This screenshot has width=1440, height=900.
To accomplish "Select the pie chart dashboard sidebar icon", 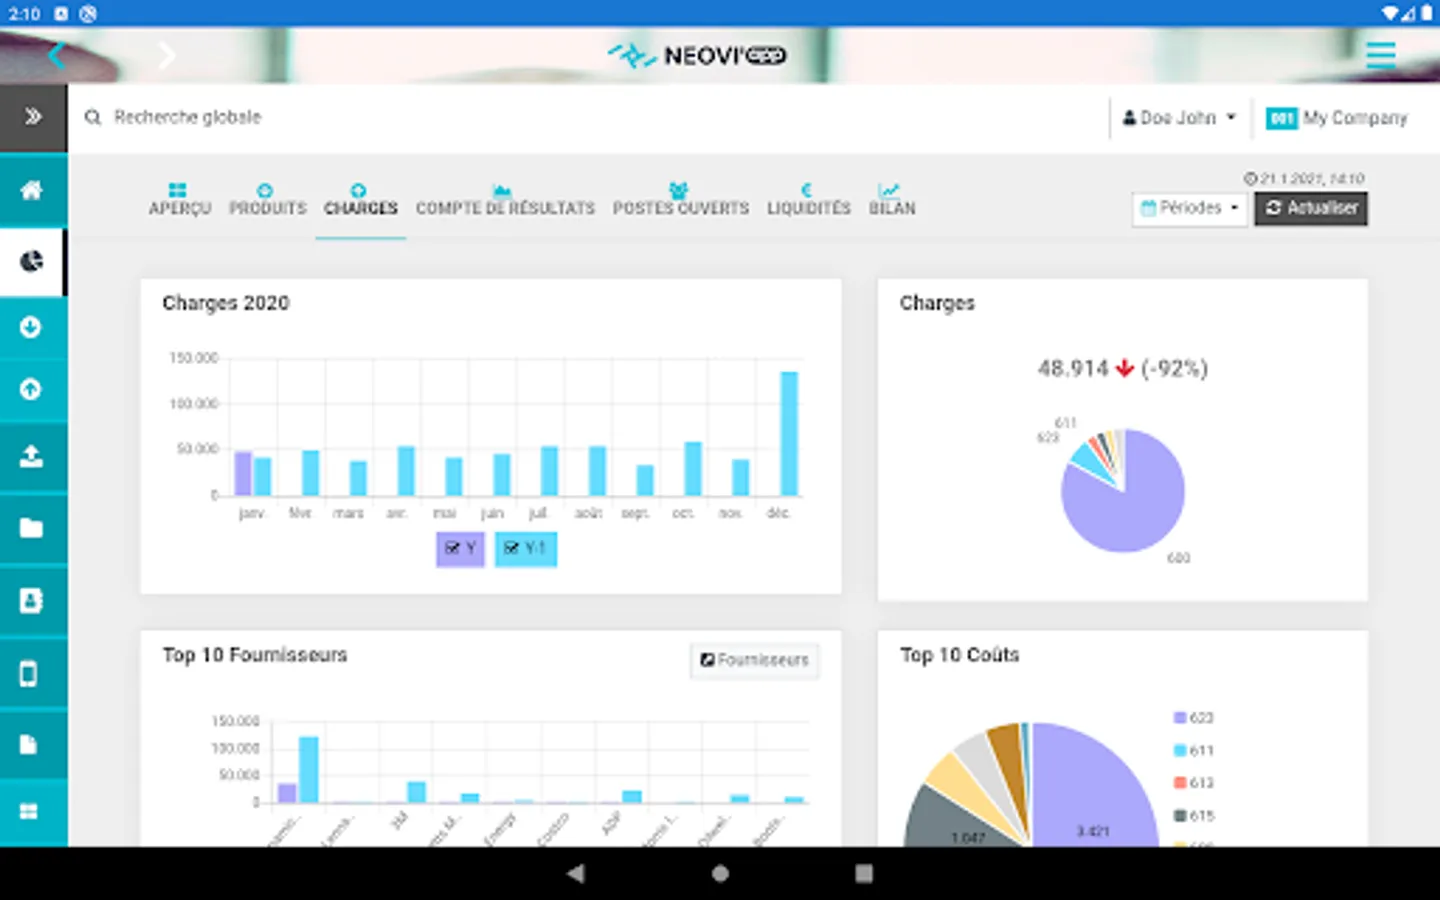I will pyautogui.click(x=32, y=262).
